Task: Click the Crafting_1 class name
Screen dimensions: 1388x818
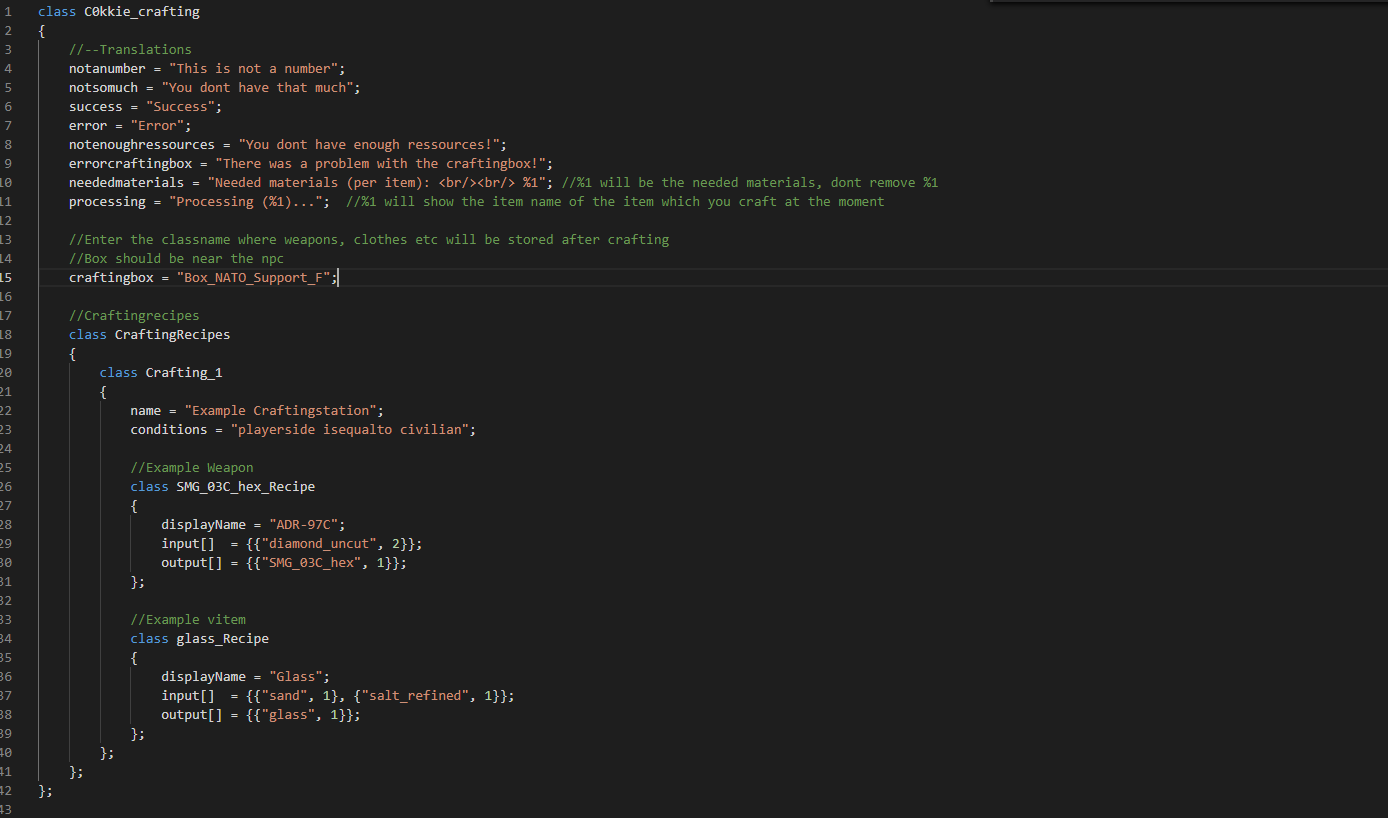Action: click(x=184, y=372)
